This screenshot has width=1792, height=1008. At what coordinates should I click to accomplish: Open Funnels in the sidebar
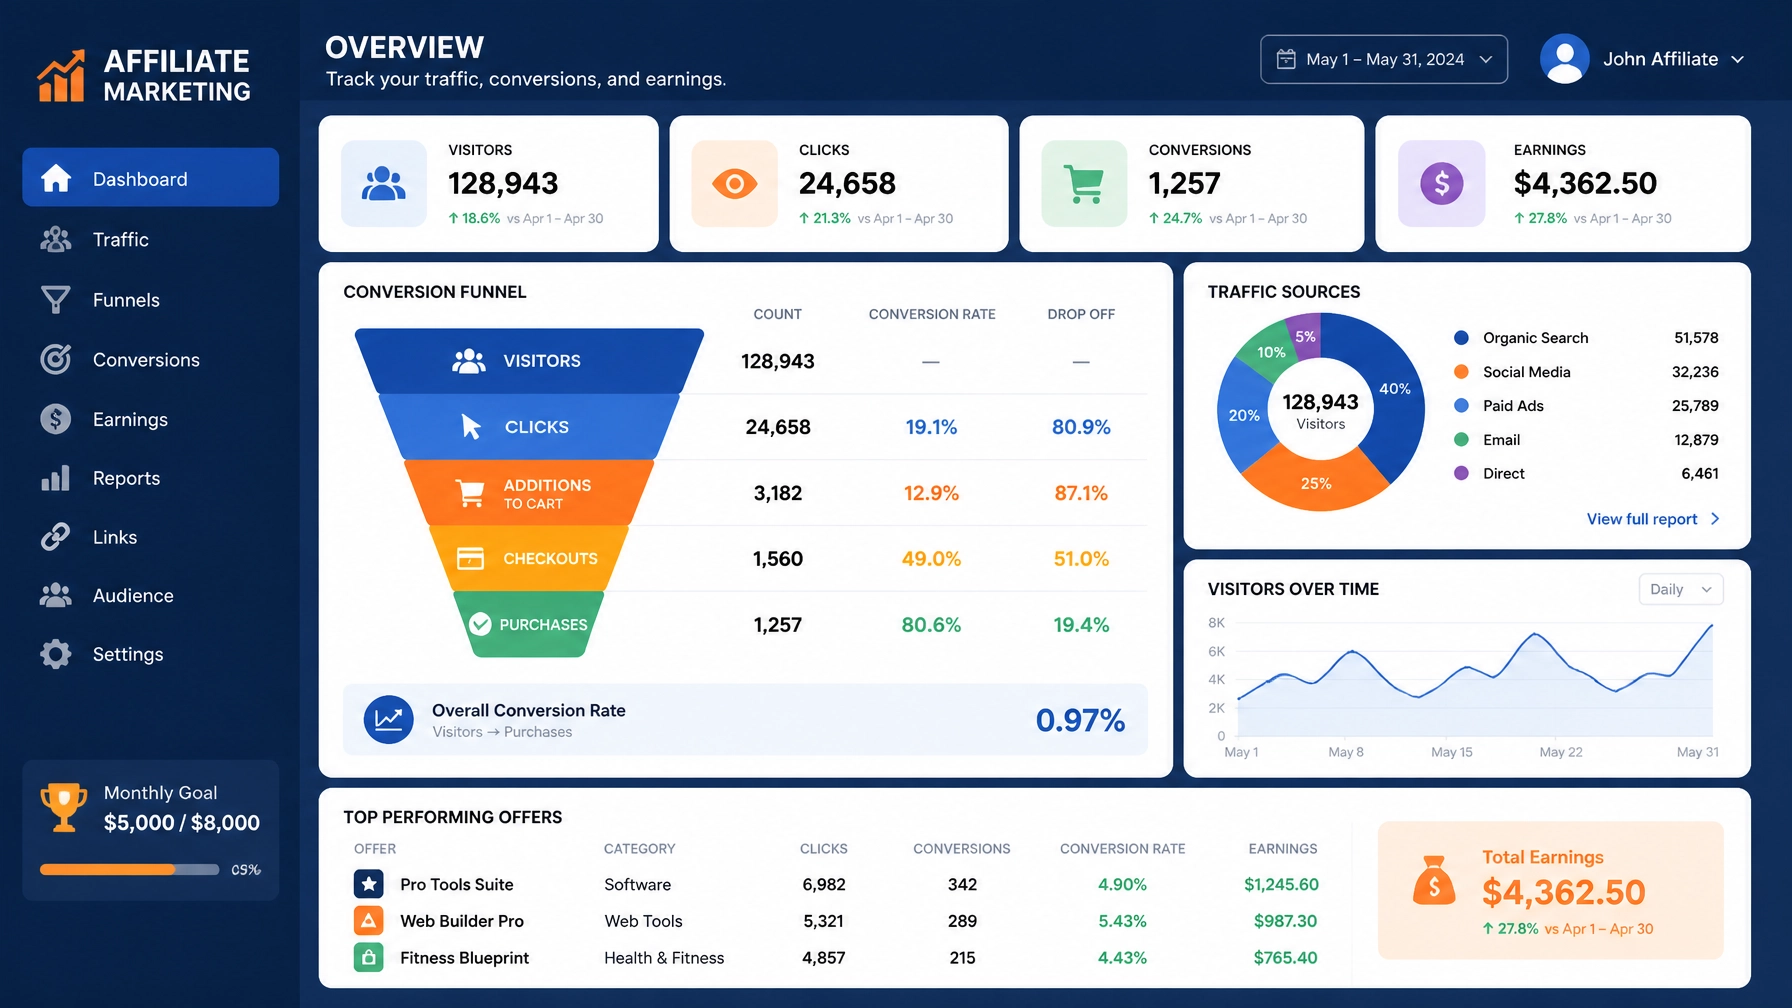coord(151,300)
